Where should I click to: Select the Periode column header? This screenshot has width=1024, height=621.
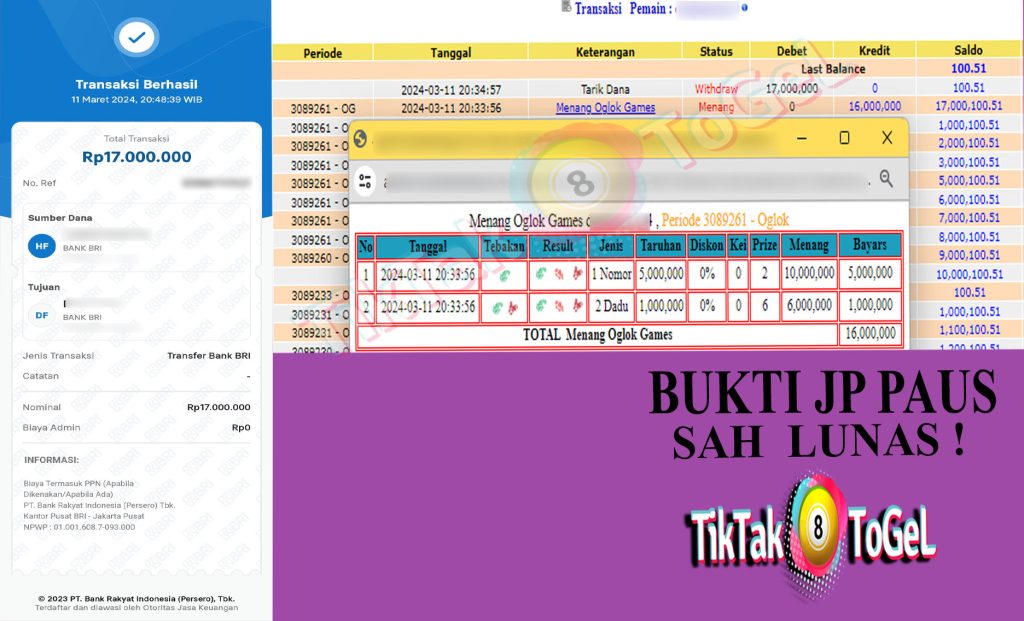pos(322,52)
